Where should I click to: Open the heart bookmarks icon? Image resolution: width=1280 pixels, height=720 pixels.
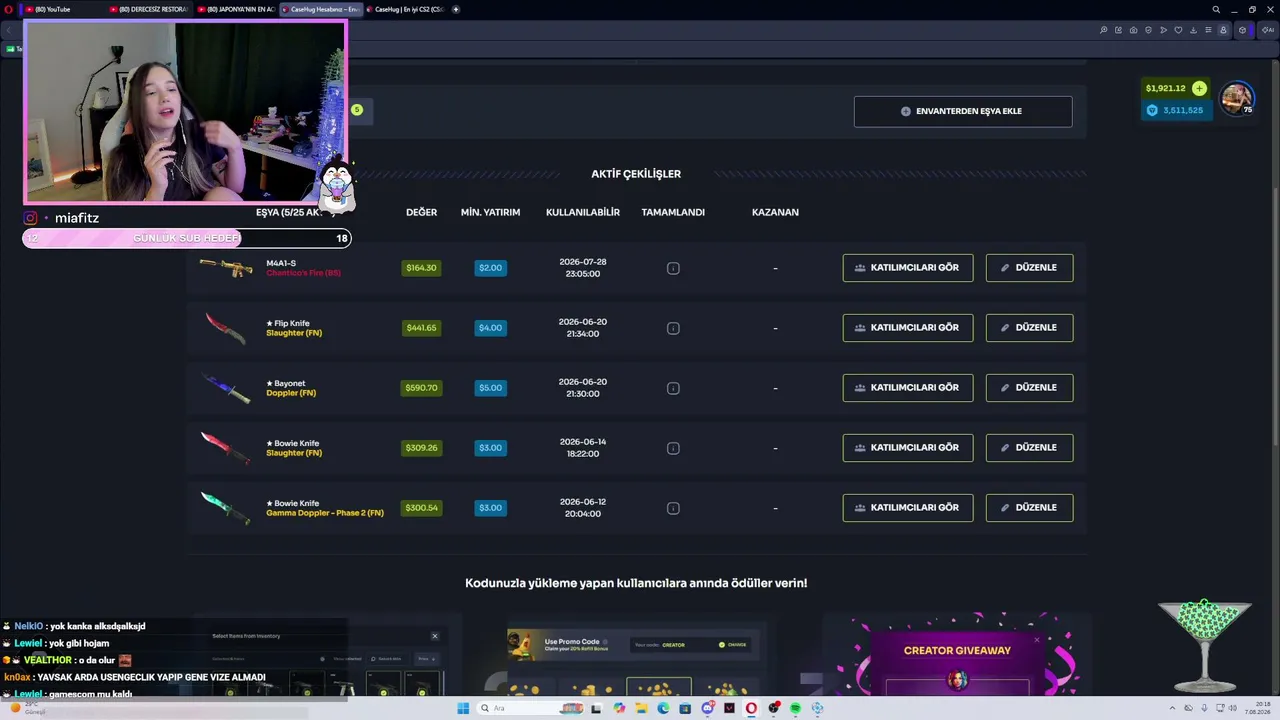tap(1178, 30)
